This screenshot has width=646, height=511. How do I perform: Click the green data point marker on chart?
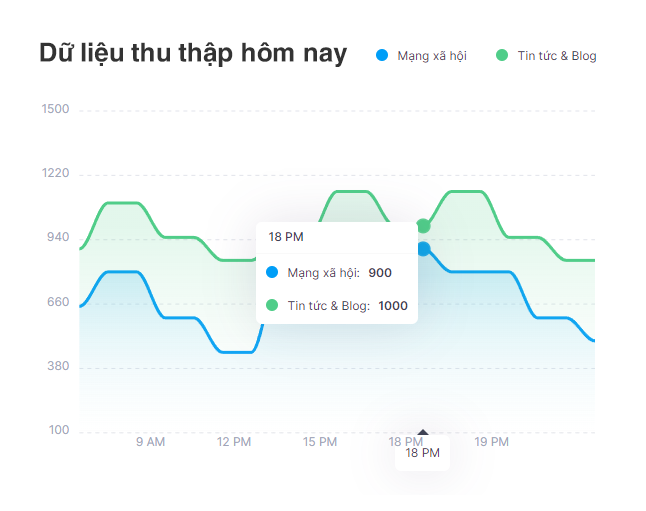pyautogui.click(x=423, y=226)
